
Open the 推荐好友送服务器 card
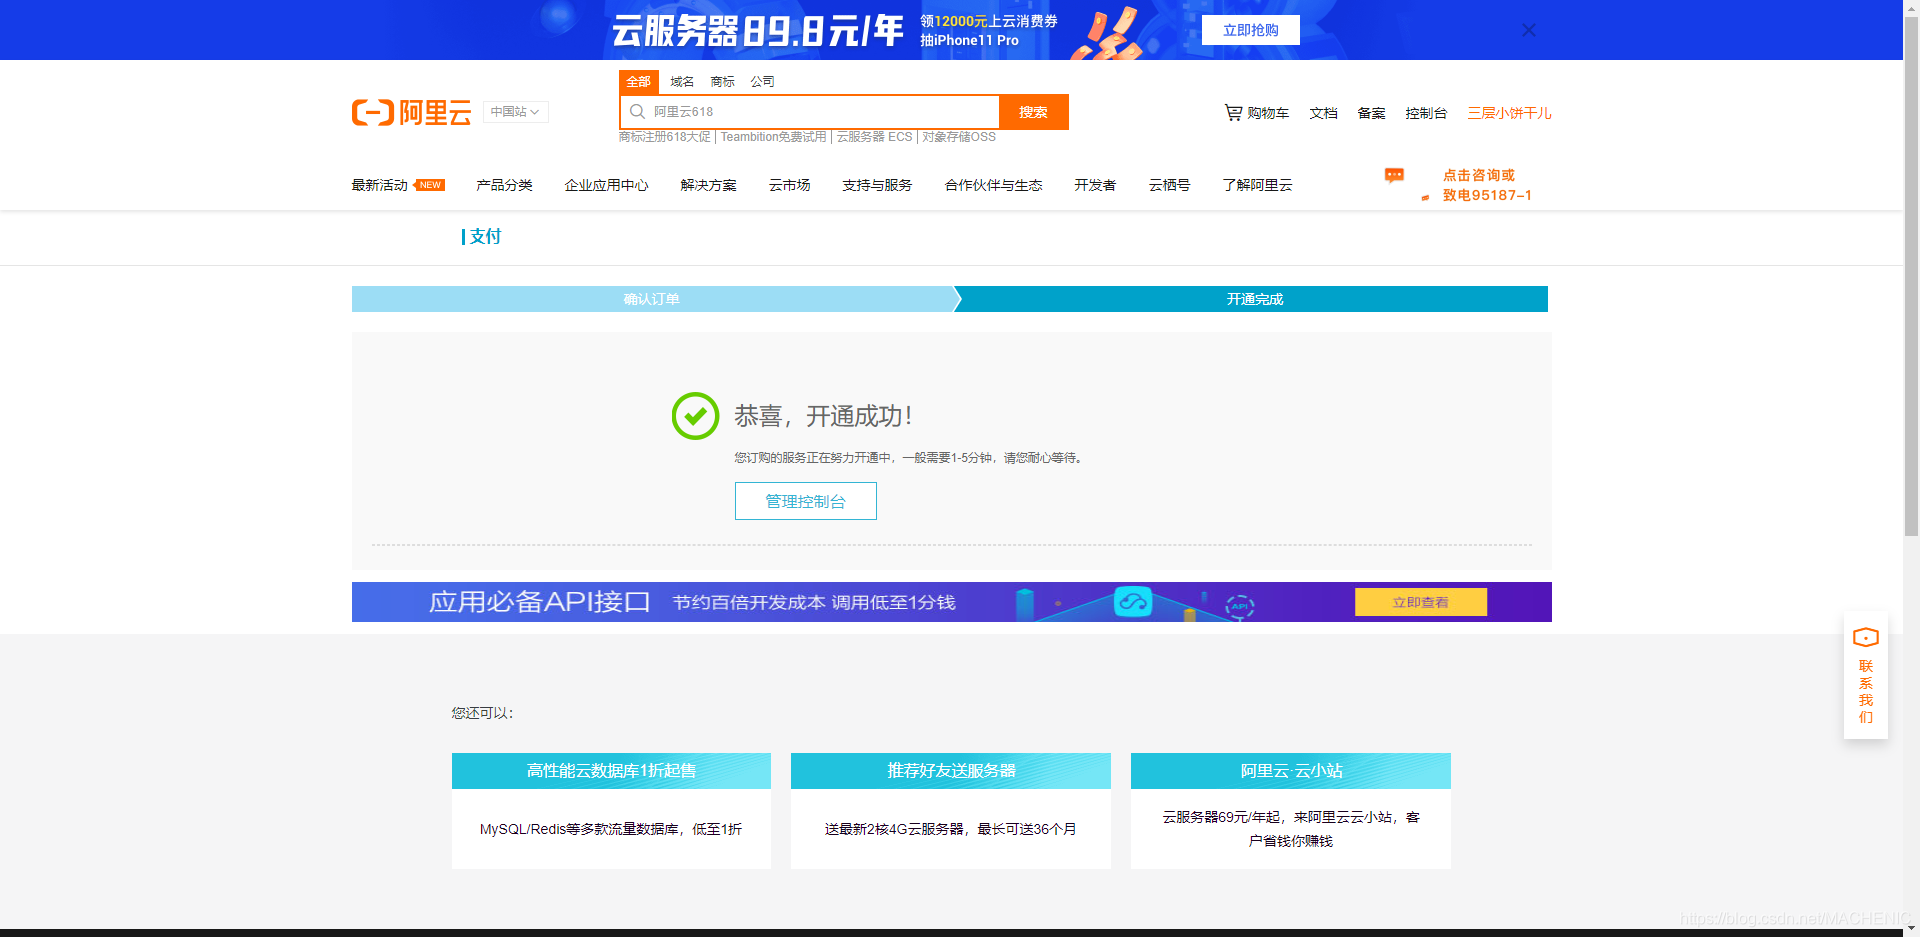[x=951, y=771]
